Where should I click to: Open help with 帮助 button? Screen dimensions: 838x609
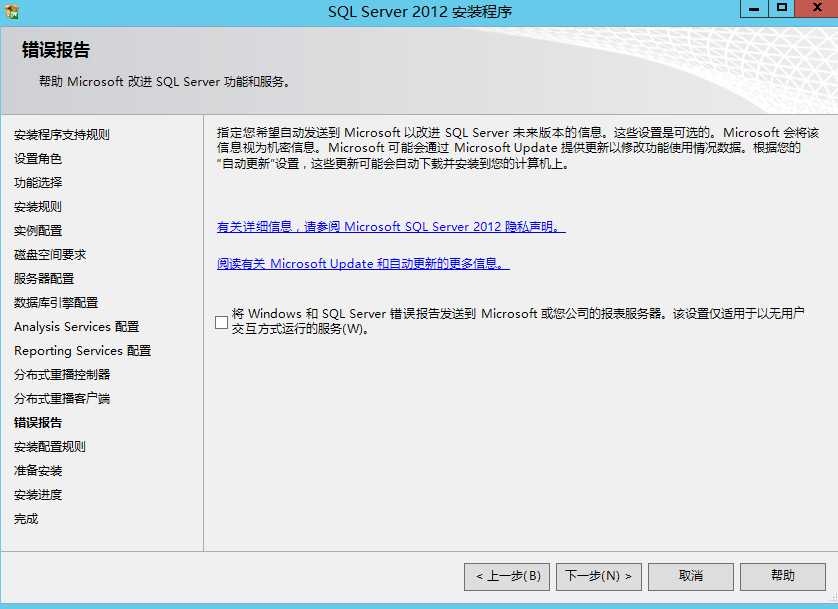coord(782,576)
